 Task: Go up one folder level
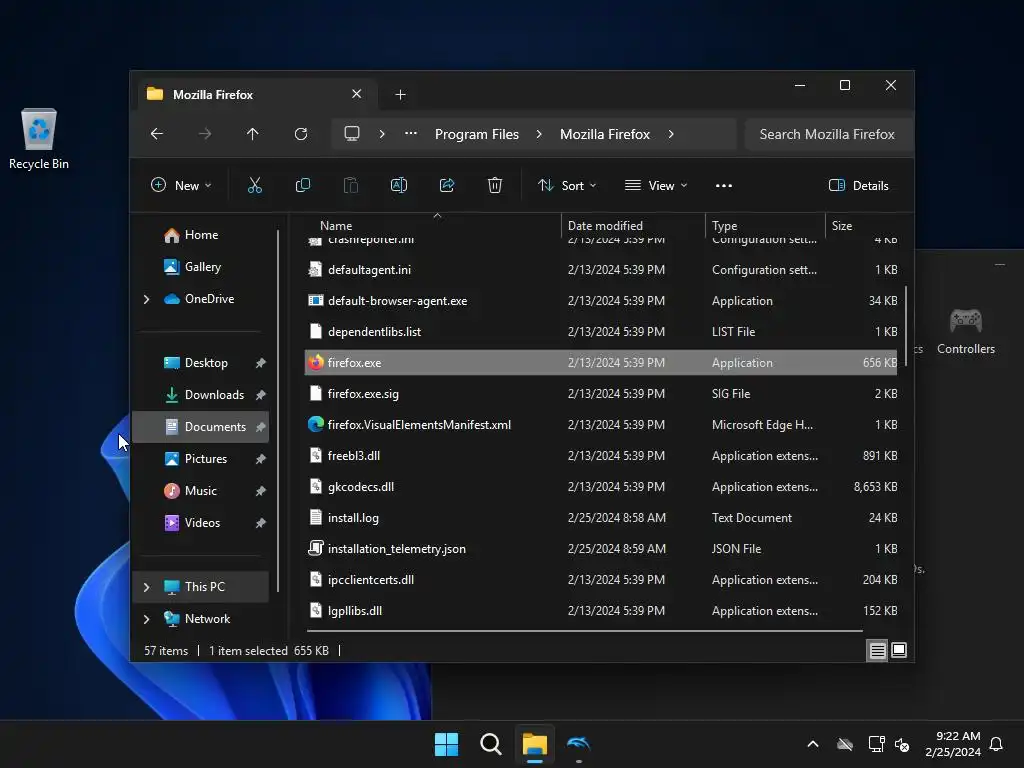253,134
